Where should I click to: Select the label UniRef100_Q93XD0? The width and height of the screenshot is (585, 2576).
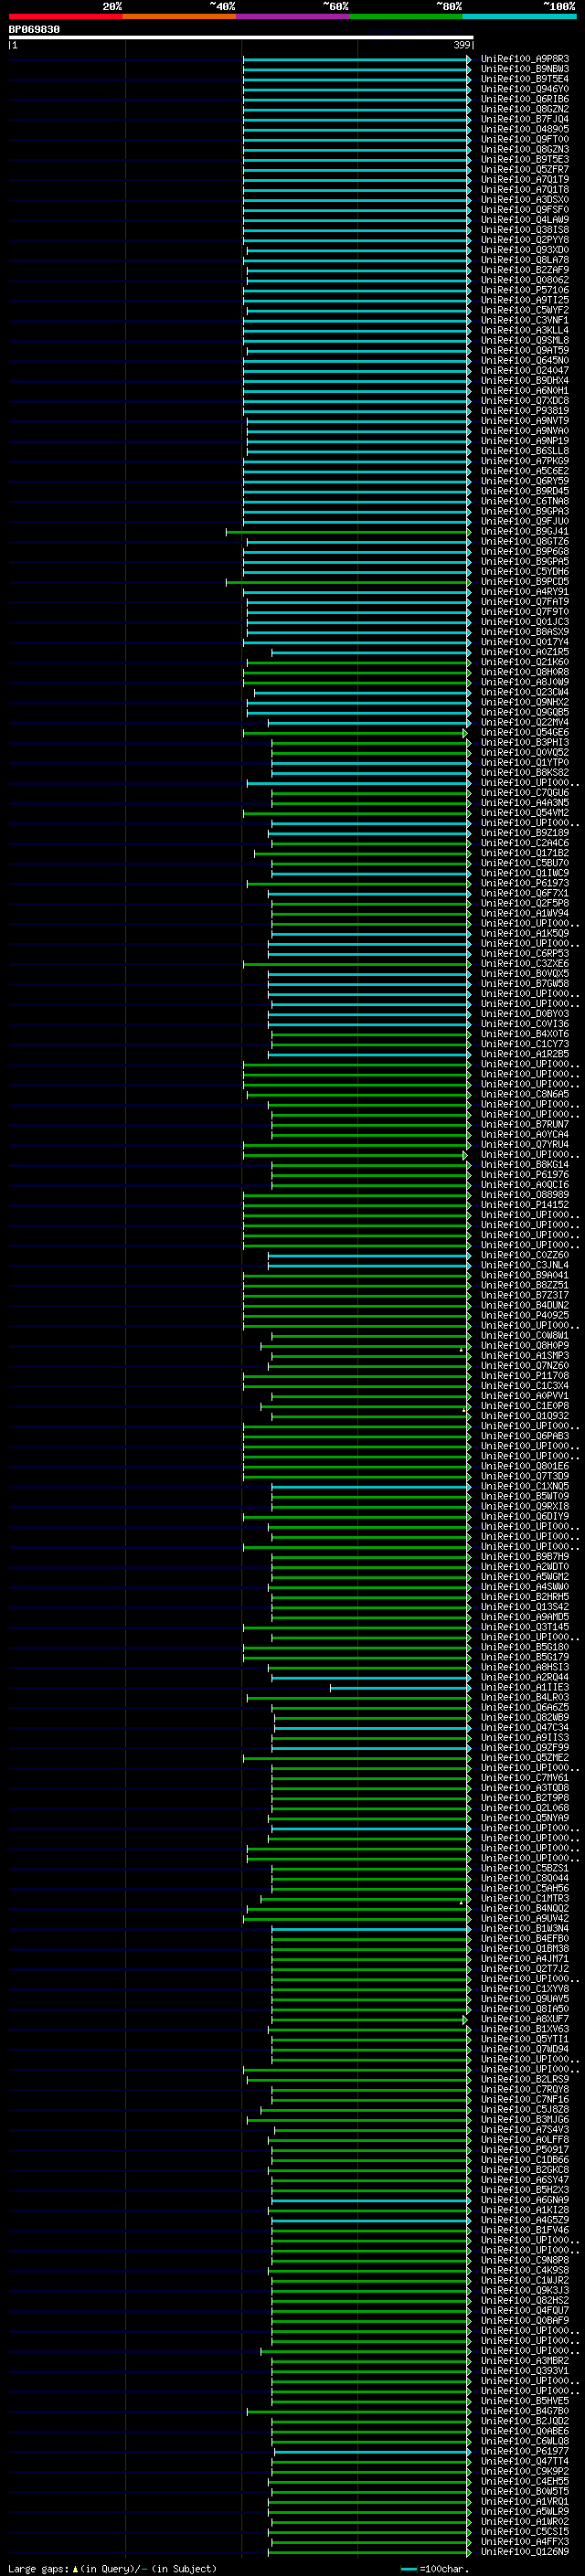click(x=525, y=250)
